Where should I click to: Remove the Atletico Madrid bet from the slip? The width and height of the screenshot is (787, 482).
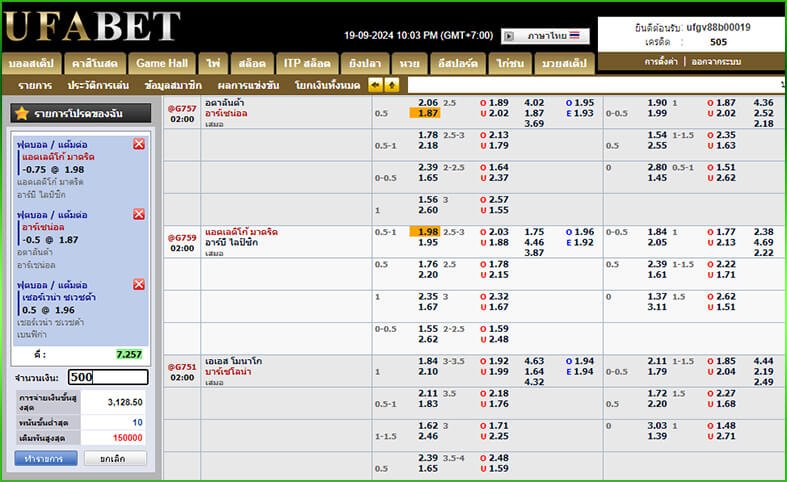pos(138,144)
